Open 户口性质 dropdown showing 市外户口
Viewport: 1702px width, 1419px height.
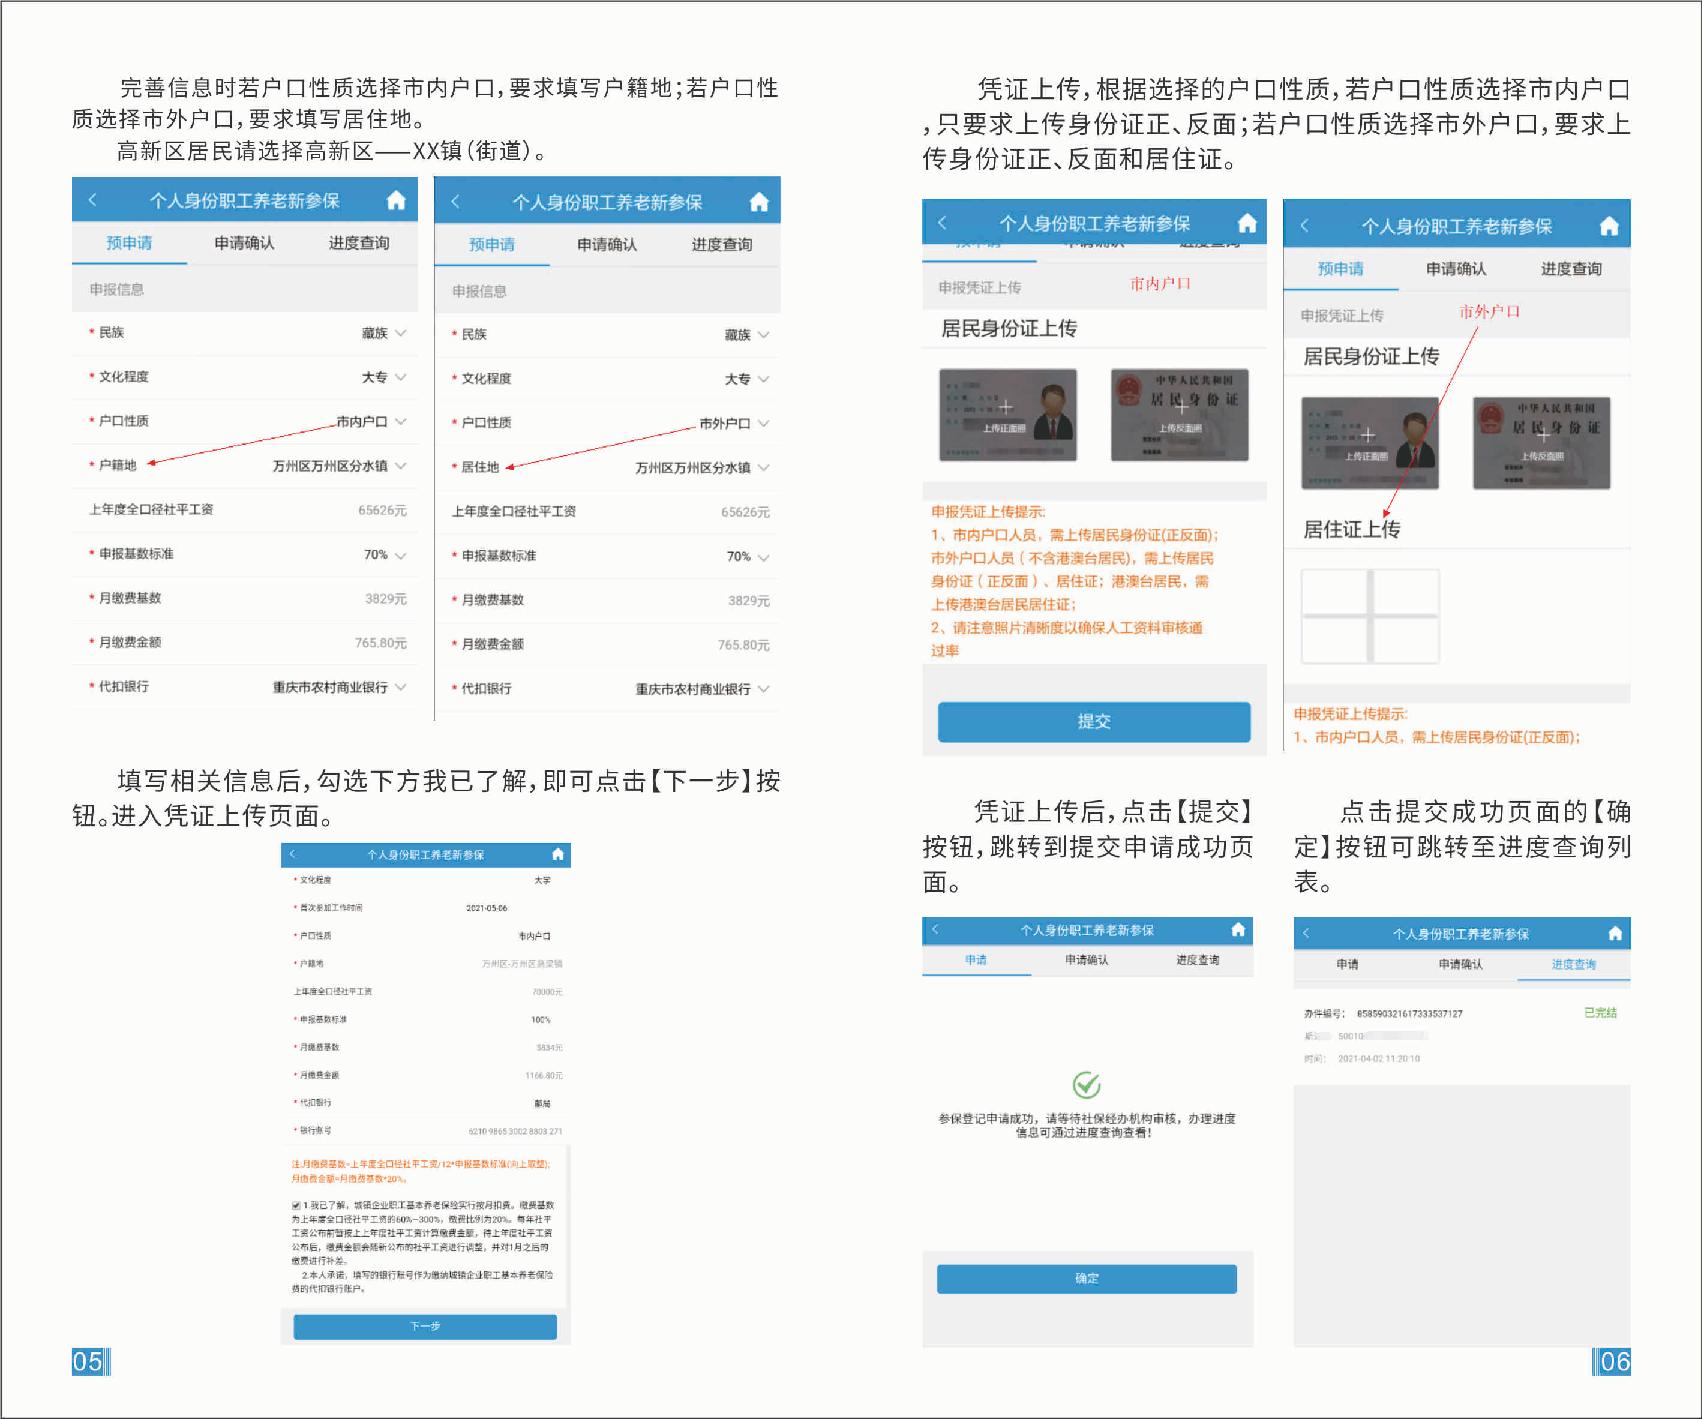point(764,424)
